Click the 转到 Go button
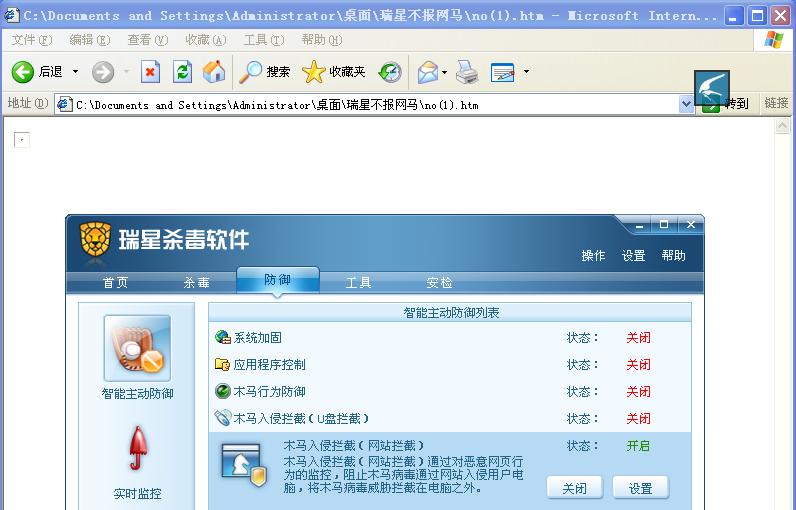The height and width of the screenshot is (510, 796). 725,104
